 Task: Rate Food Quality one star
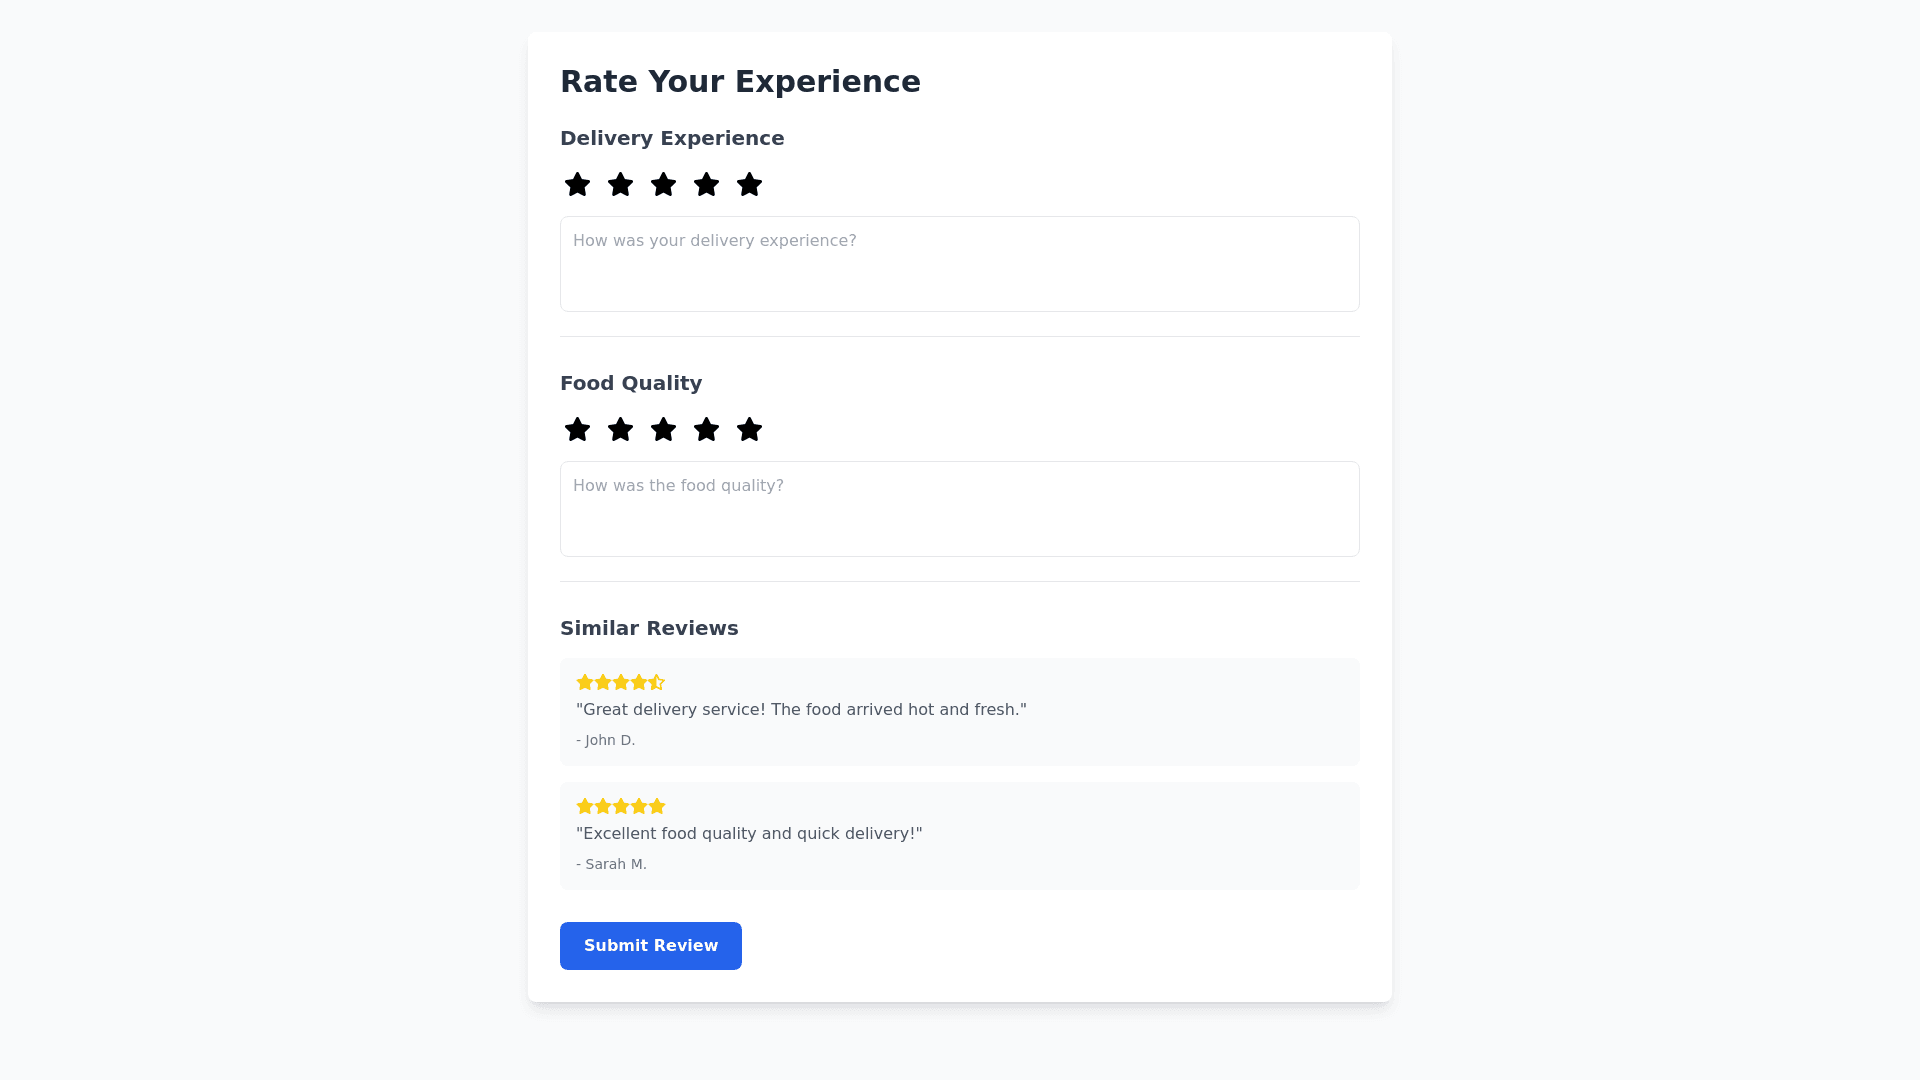[577, 430]
